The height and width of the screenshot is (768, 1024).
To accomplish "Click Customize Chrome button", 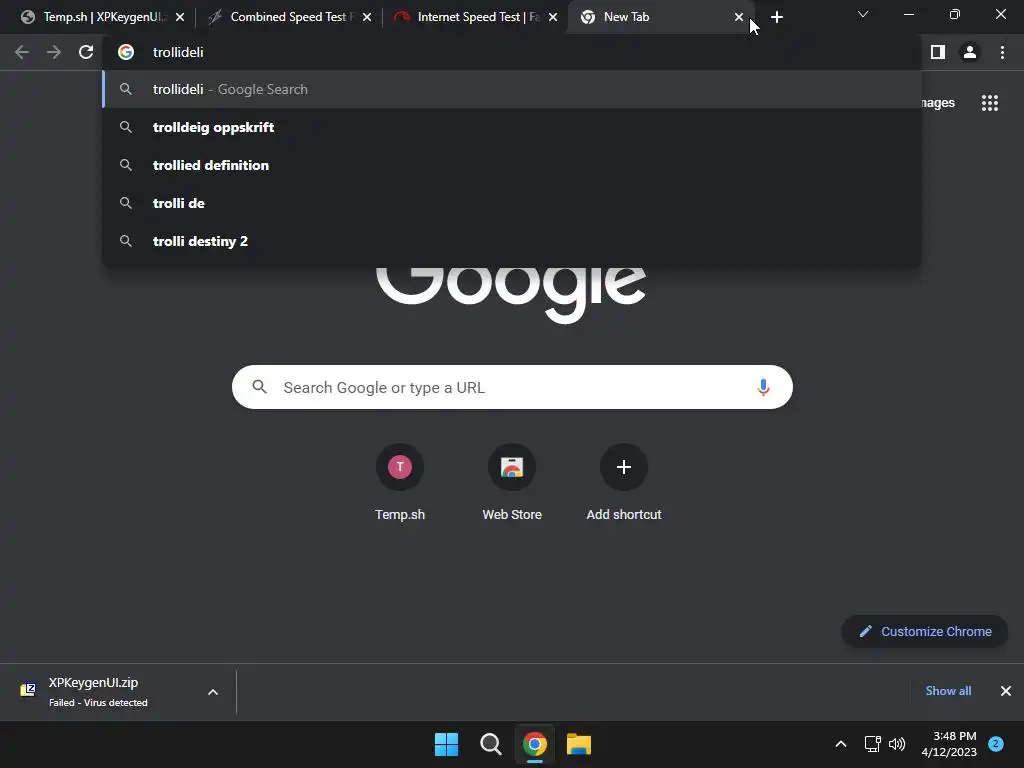I will tap(925, 632).
